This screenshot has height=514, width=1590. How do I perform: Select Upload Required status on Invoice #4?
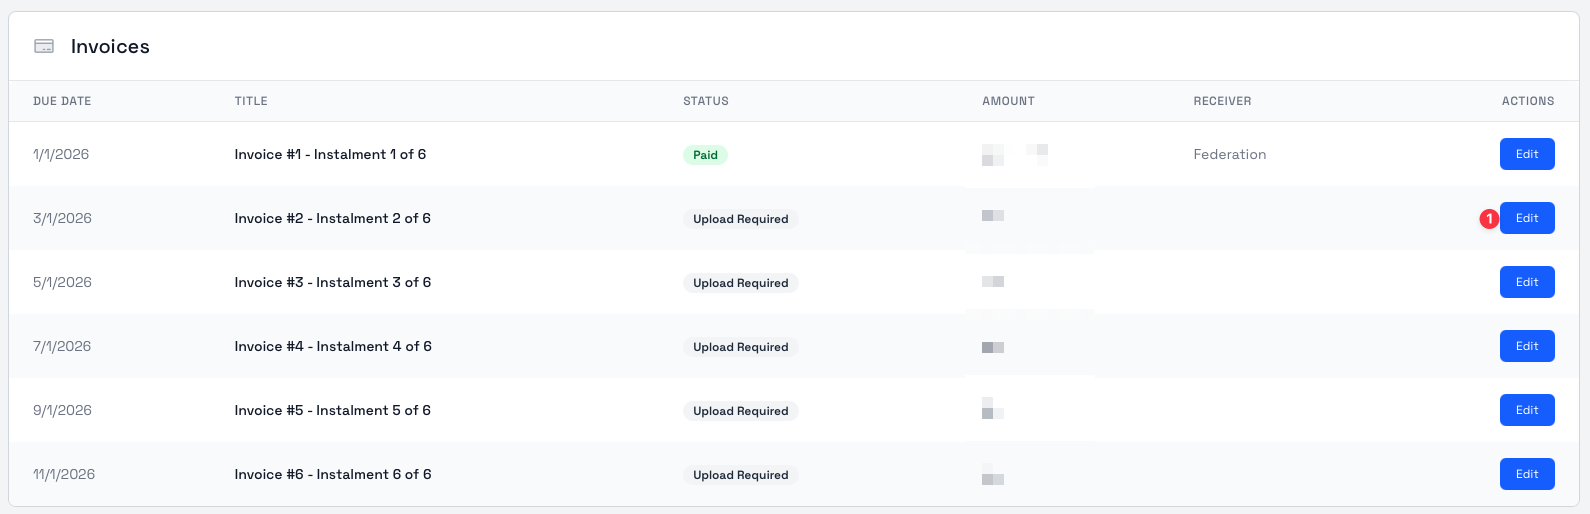740,347
